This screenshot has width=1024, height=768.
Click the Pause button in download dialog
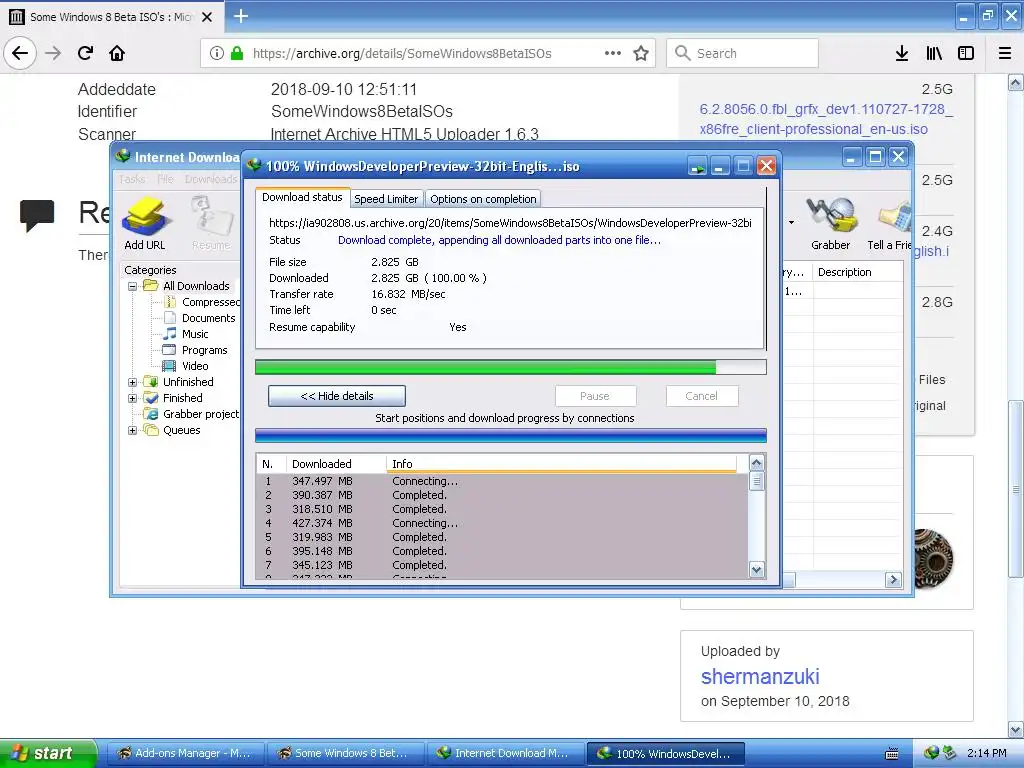click(x=595, y=396)
